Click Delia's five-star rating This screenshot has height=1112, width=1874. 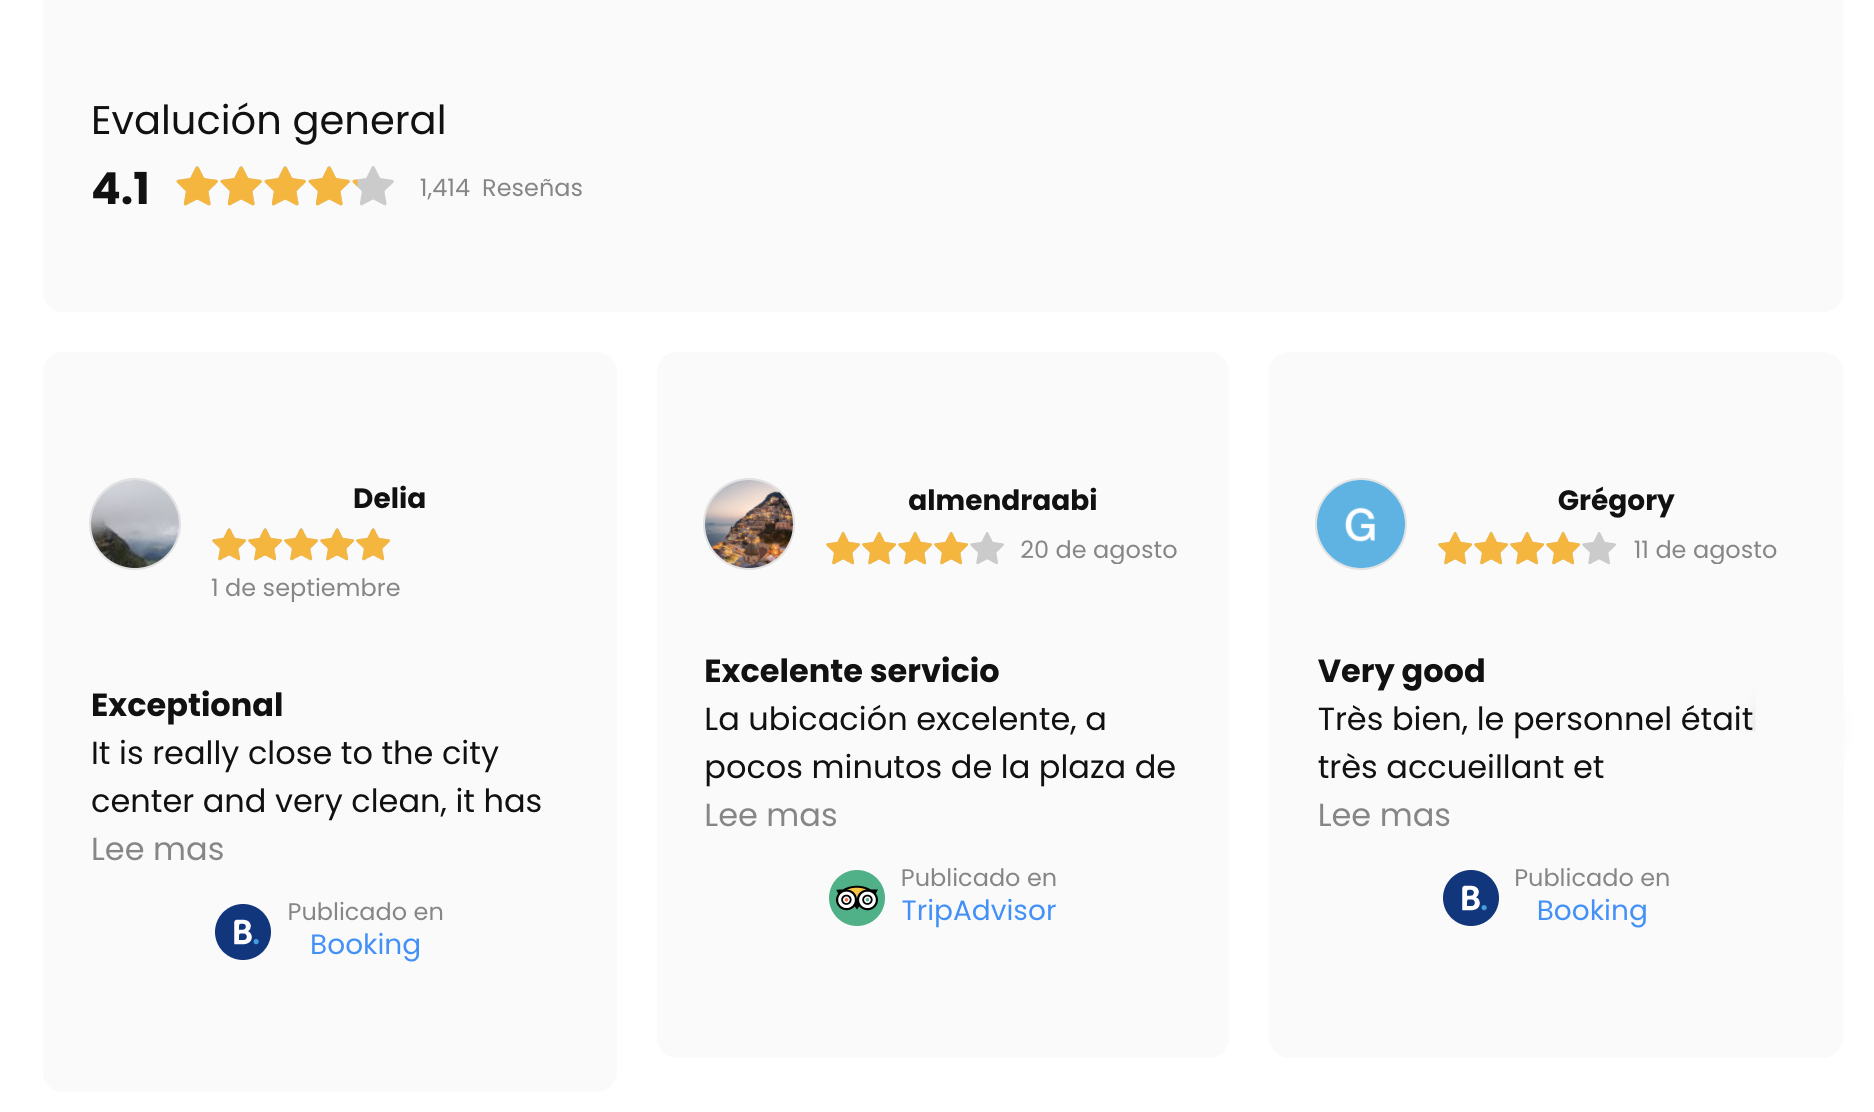tap(301, 545)
